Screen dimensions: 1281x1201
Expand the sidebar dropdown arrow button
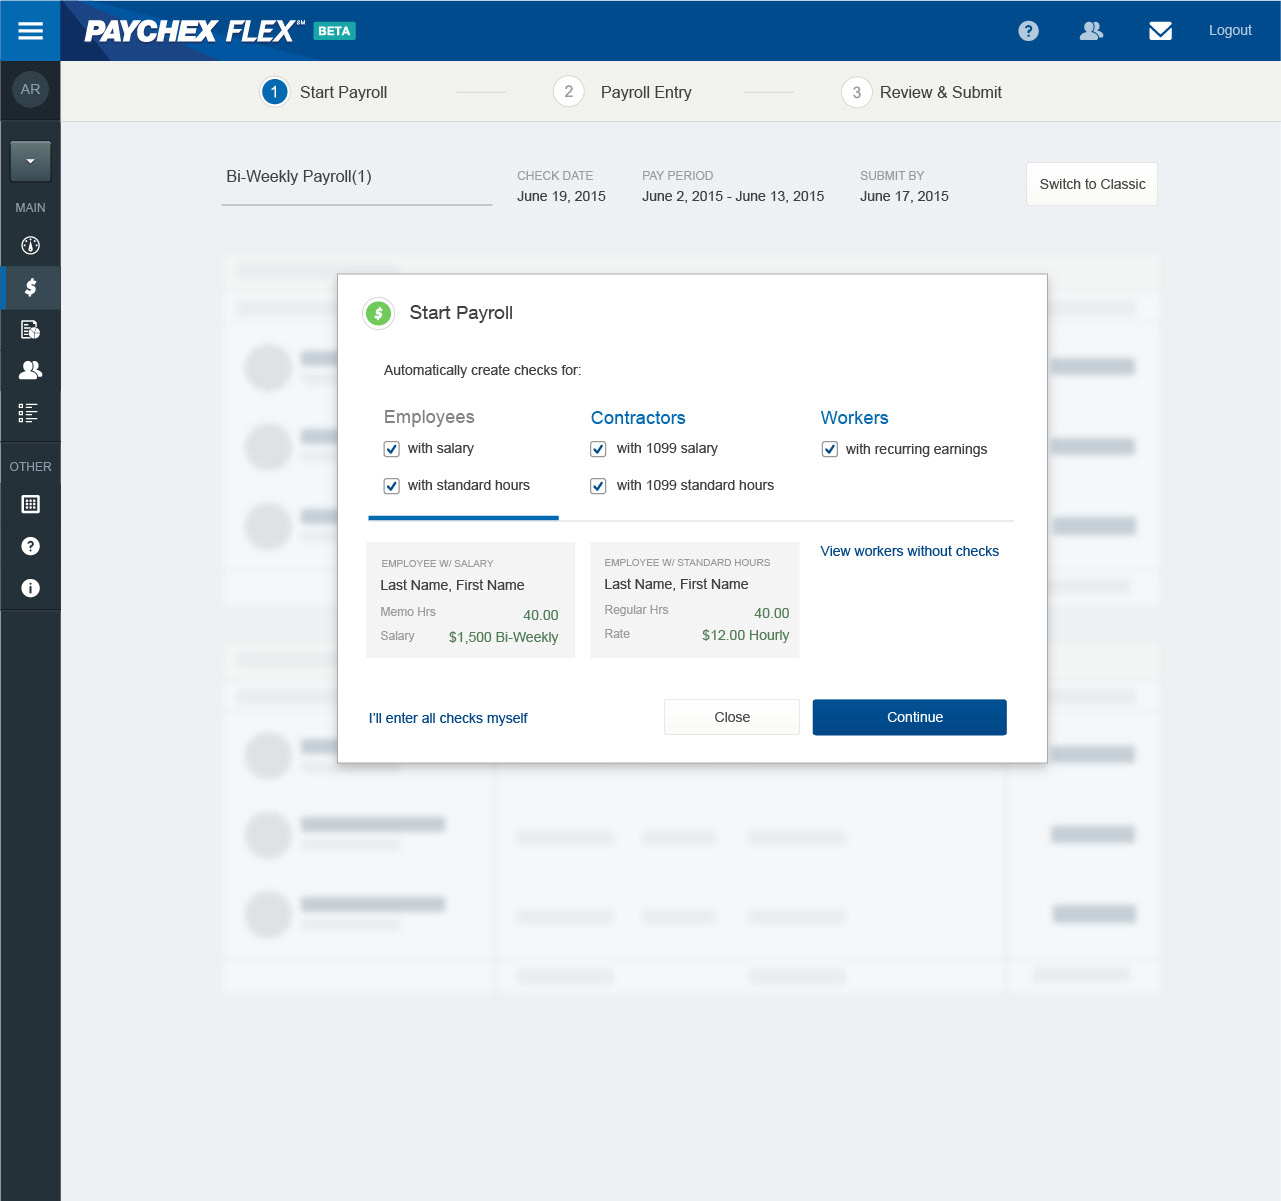pos(30,161)
